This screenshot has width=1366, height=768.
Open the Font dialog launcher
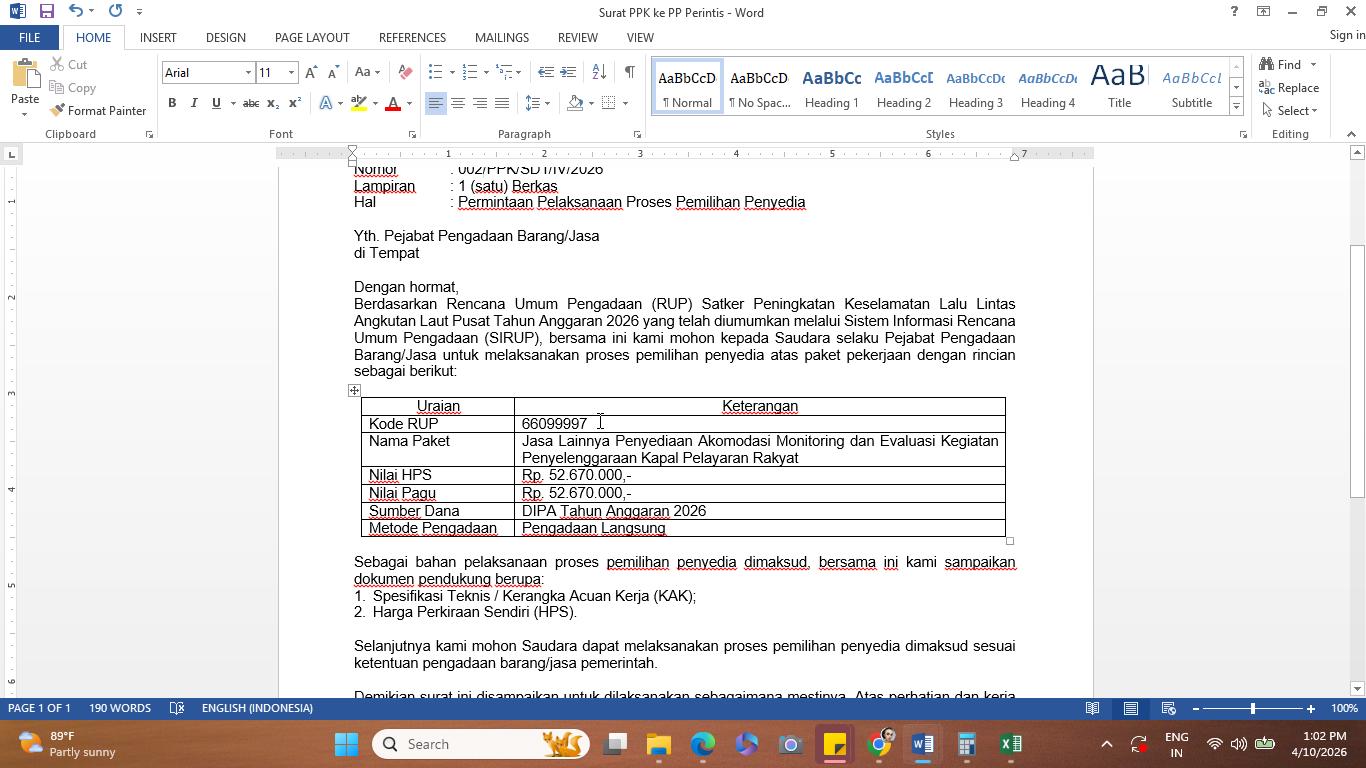point(412,134)
